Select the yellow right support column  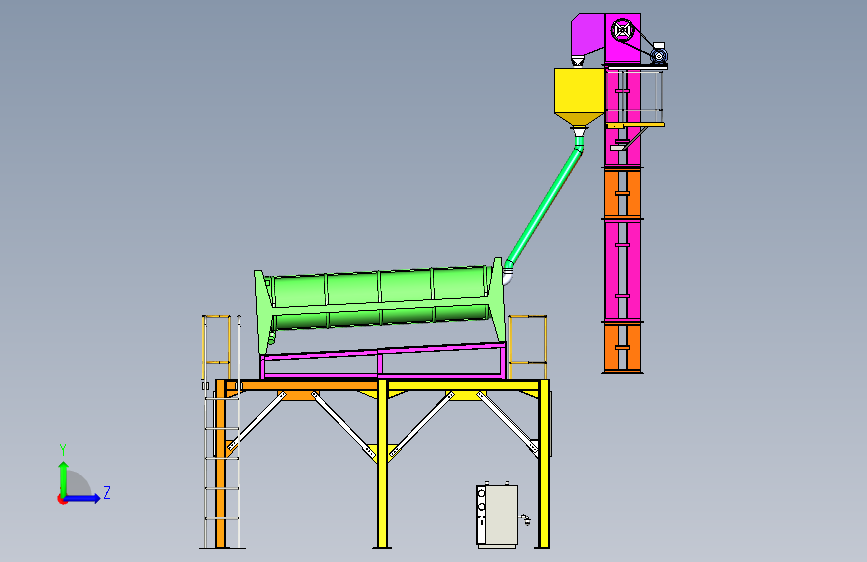[544, 464]
